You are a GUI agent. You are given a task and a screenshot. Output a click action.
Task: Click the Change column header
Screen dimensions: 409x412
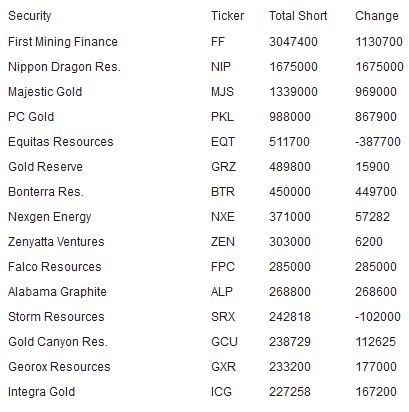(377, 16)
